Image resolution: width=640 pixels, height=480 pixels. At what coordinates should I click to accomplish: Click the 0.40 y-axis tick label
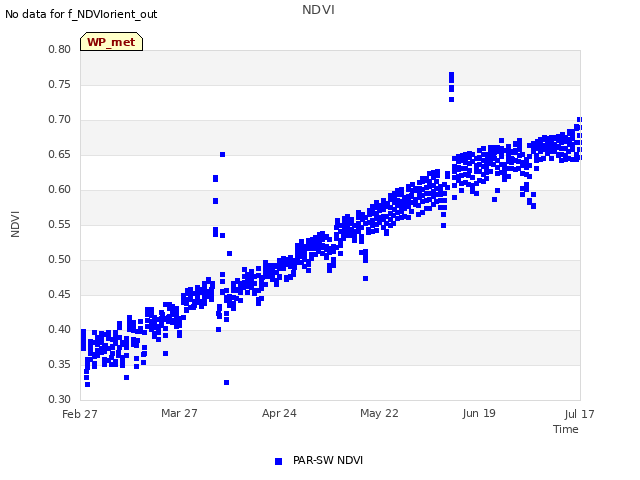60,329
